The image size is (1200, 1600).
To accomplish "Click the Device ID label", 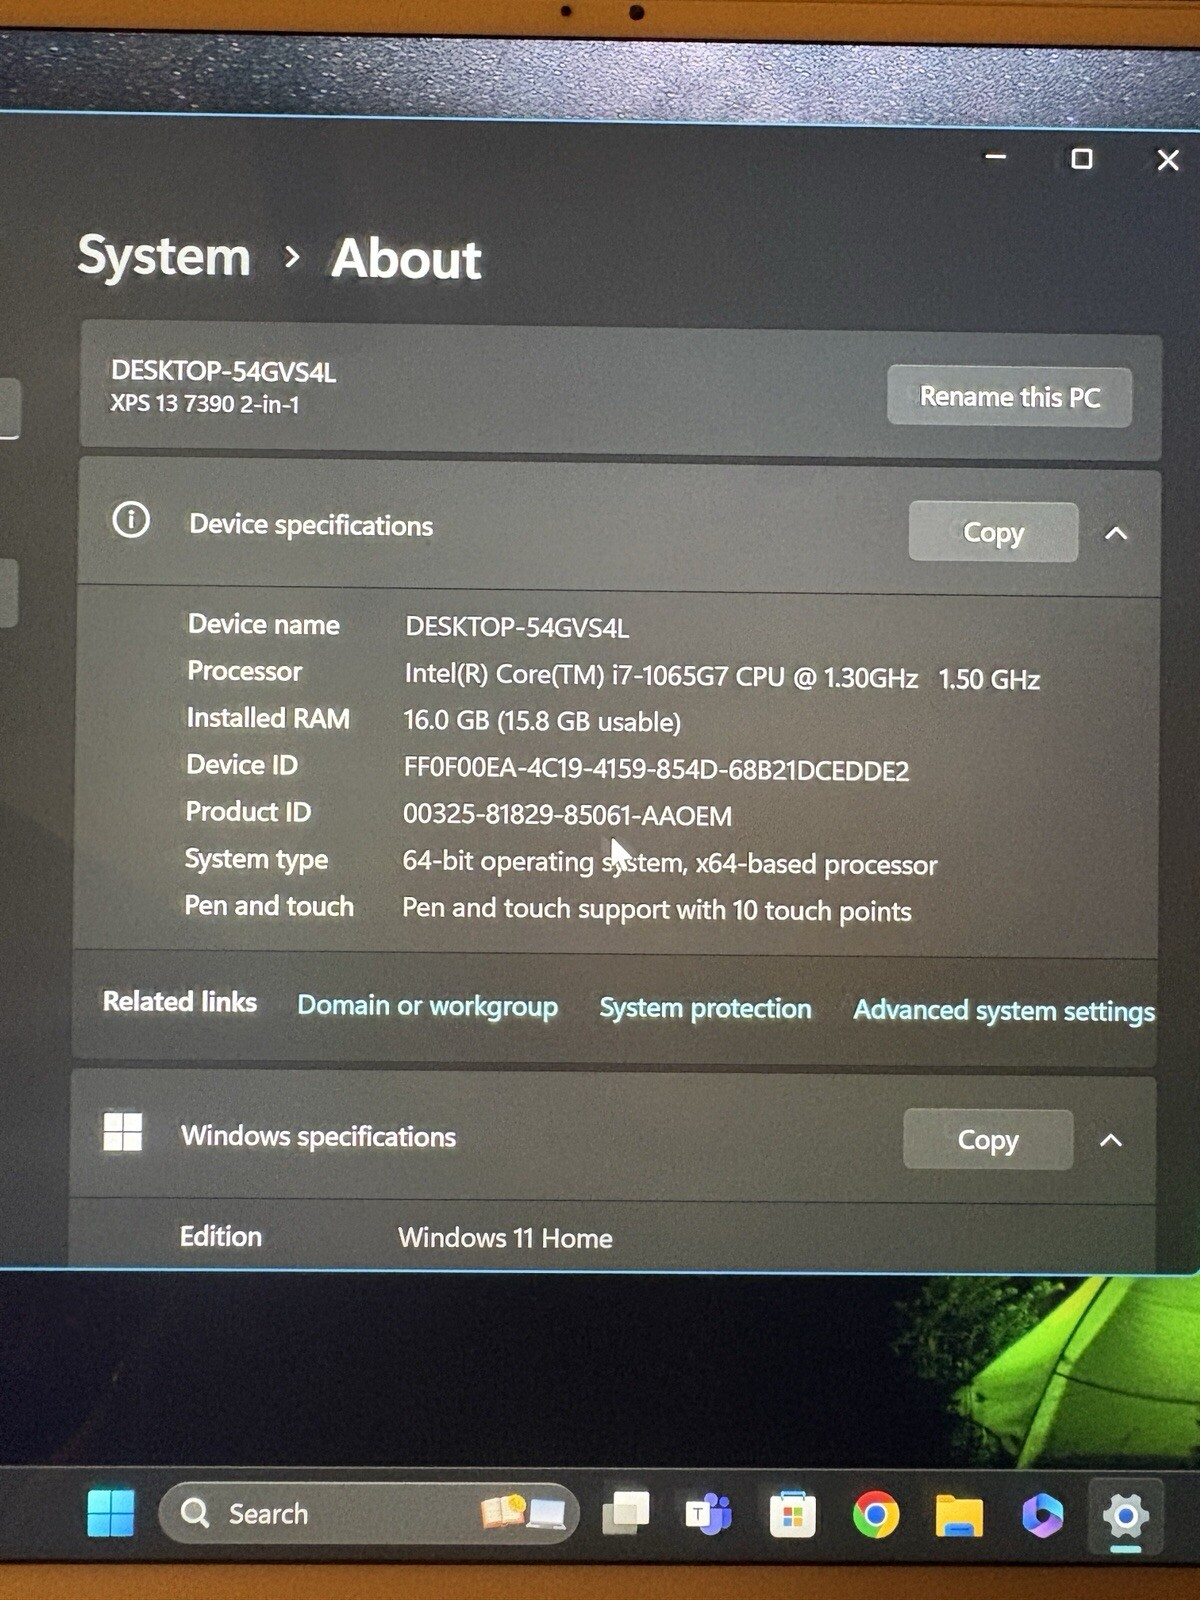I will 242,765.
